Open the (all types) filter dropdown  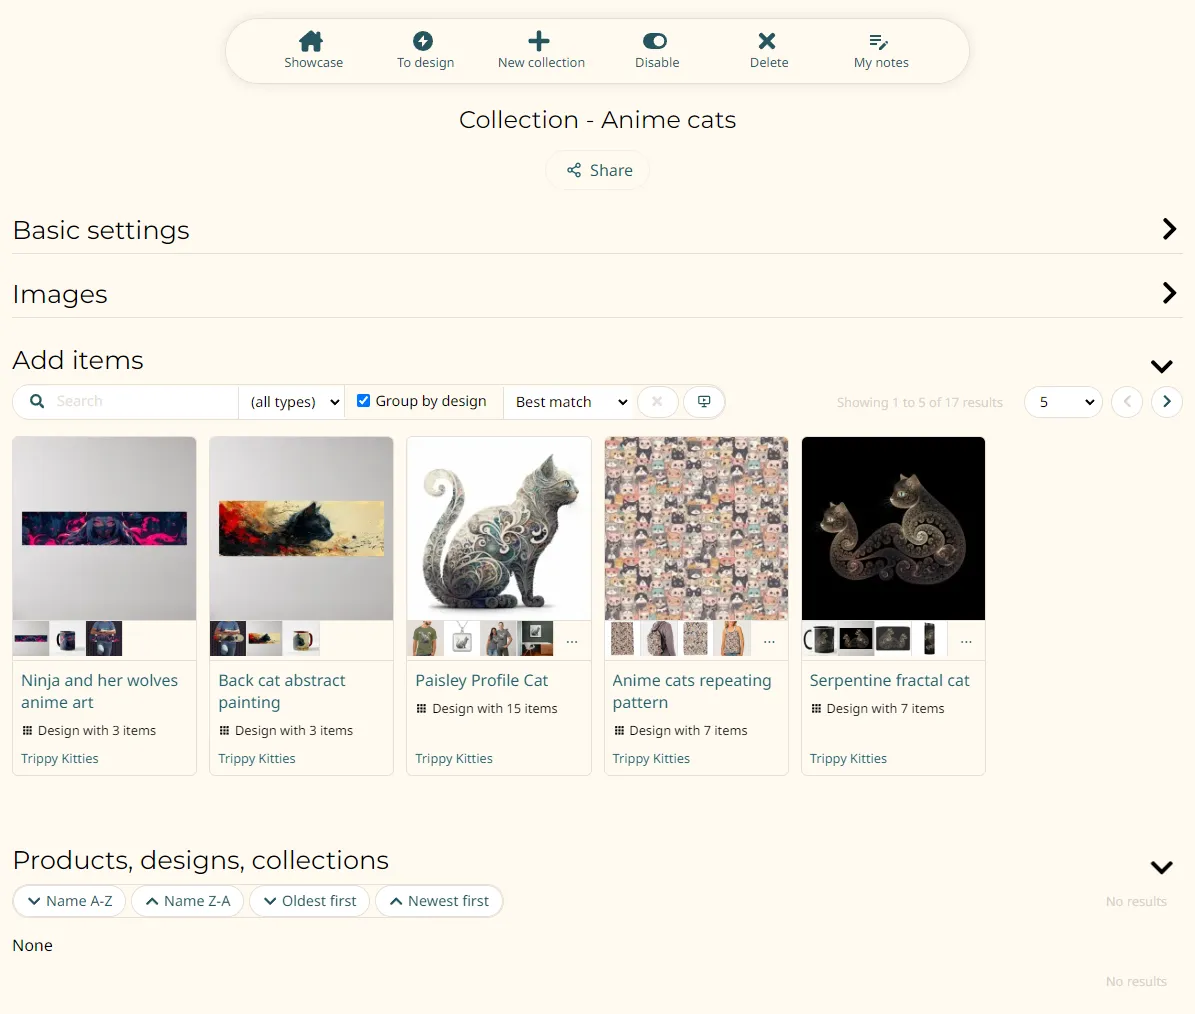tap(293, 402)
